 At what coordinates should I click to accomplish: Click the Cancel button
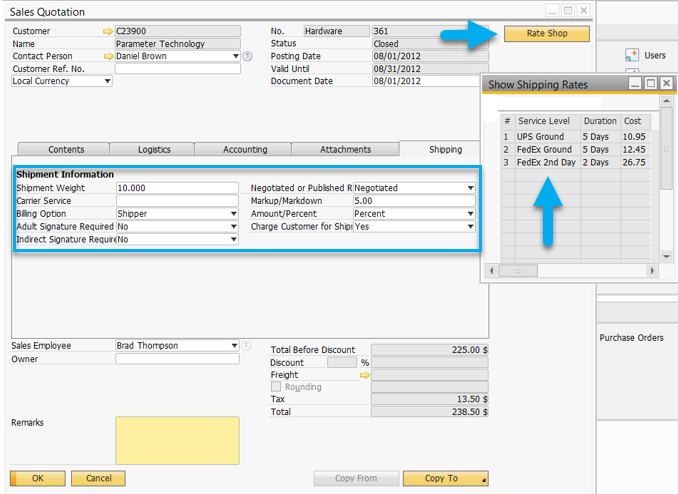98,478
